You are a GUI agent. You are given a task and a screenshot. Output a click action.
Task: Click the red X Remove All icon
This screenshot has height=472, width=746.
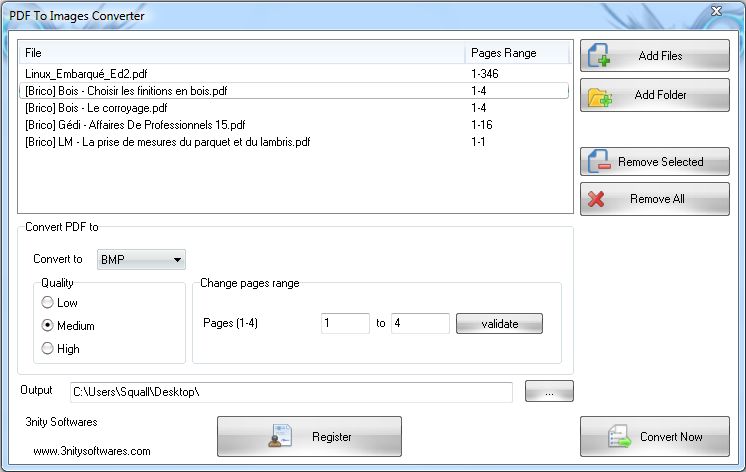coord(596,199)
